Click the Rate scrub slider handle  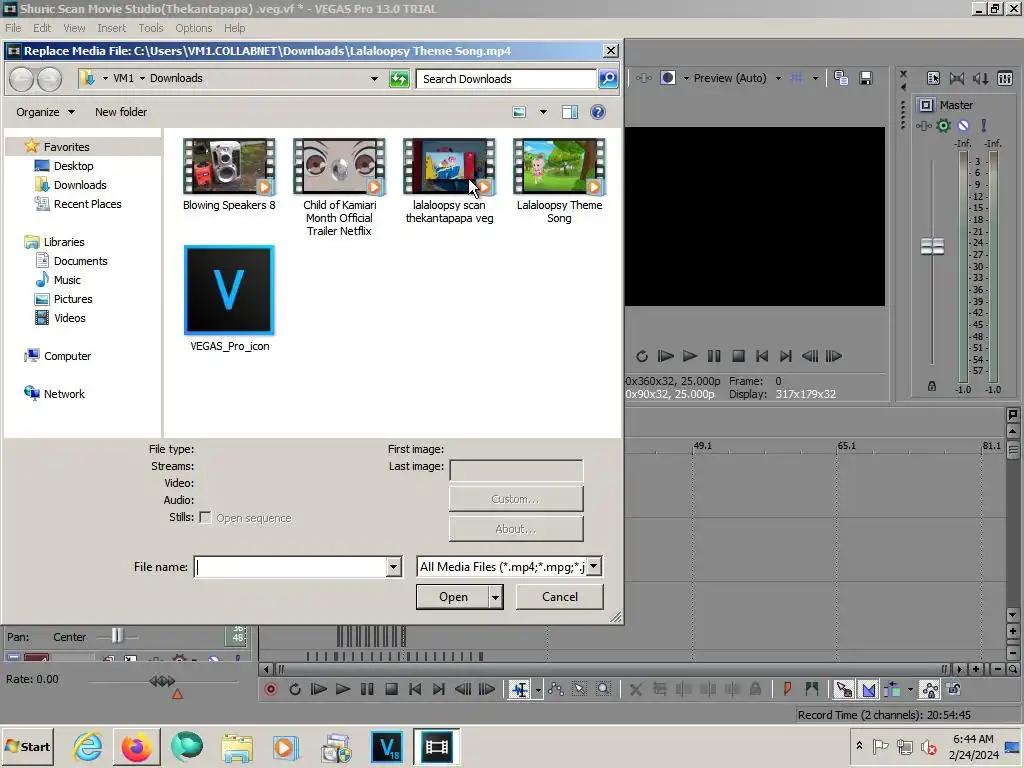coord(162,680)
